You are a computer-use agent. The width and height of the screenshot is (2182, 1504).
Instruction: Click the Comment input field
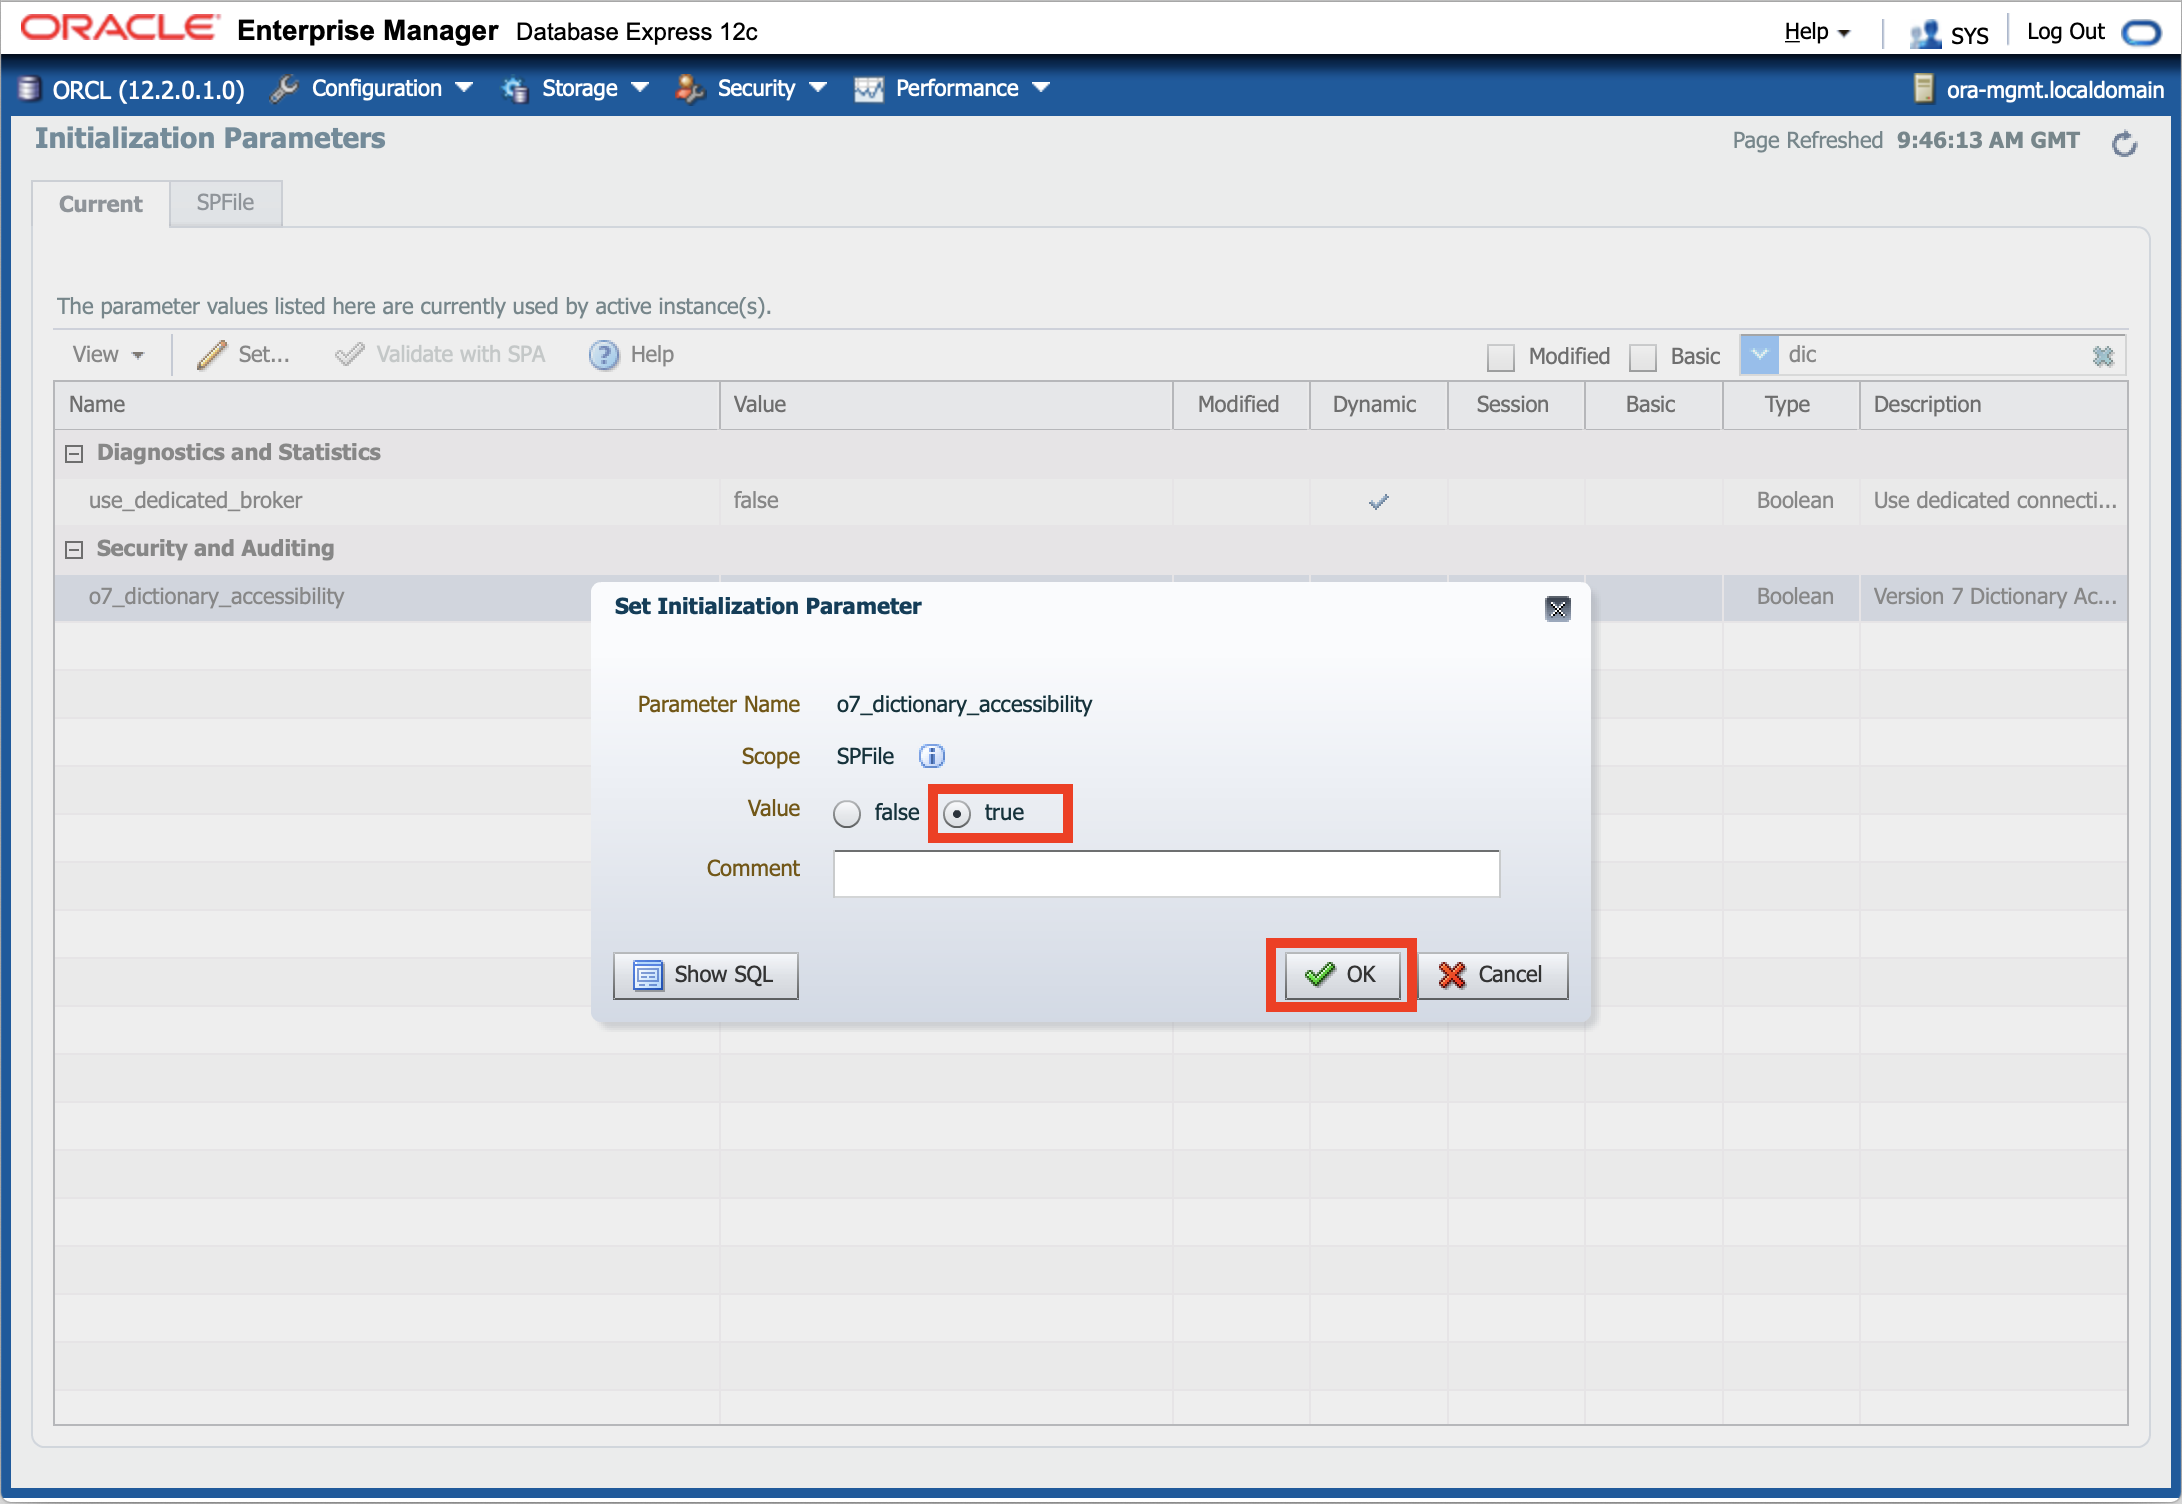tap(1166, 873)
